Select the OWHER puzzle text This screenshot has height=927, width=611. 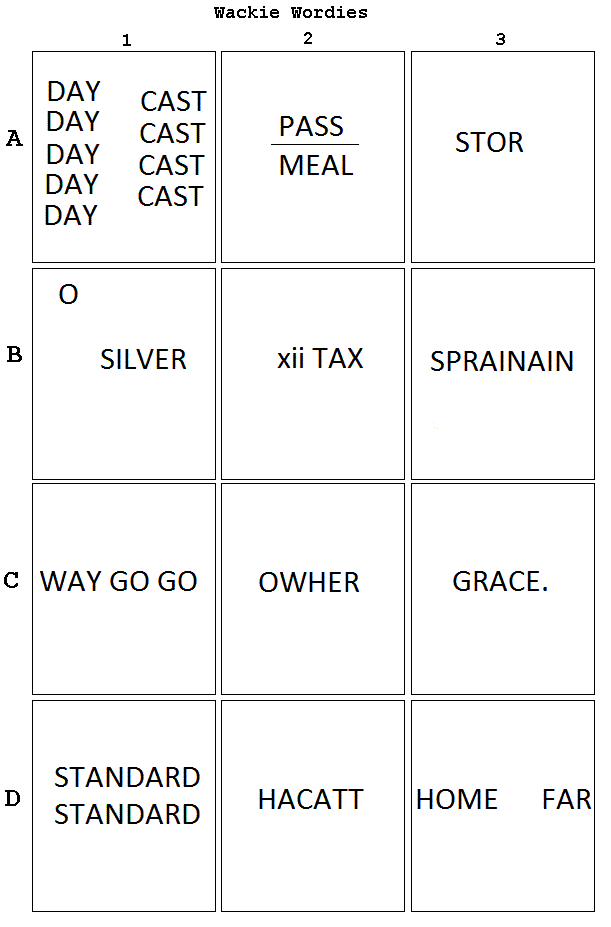[x=309, y=582]
